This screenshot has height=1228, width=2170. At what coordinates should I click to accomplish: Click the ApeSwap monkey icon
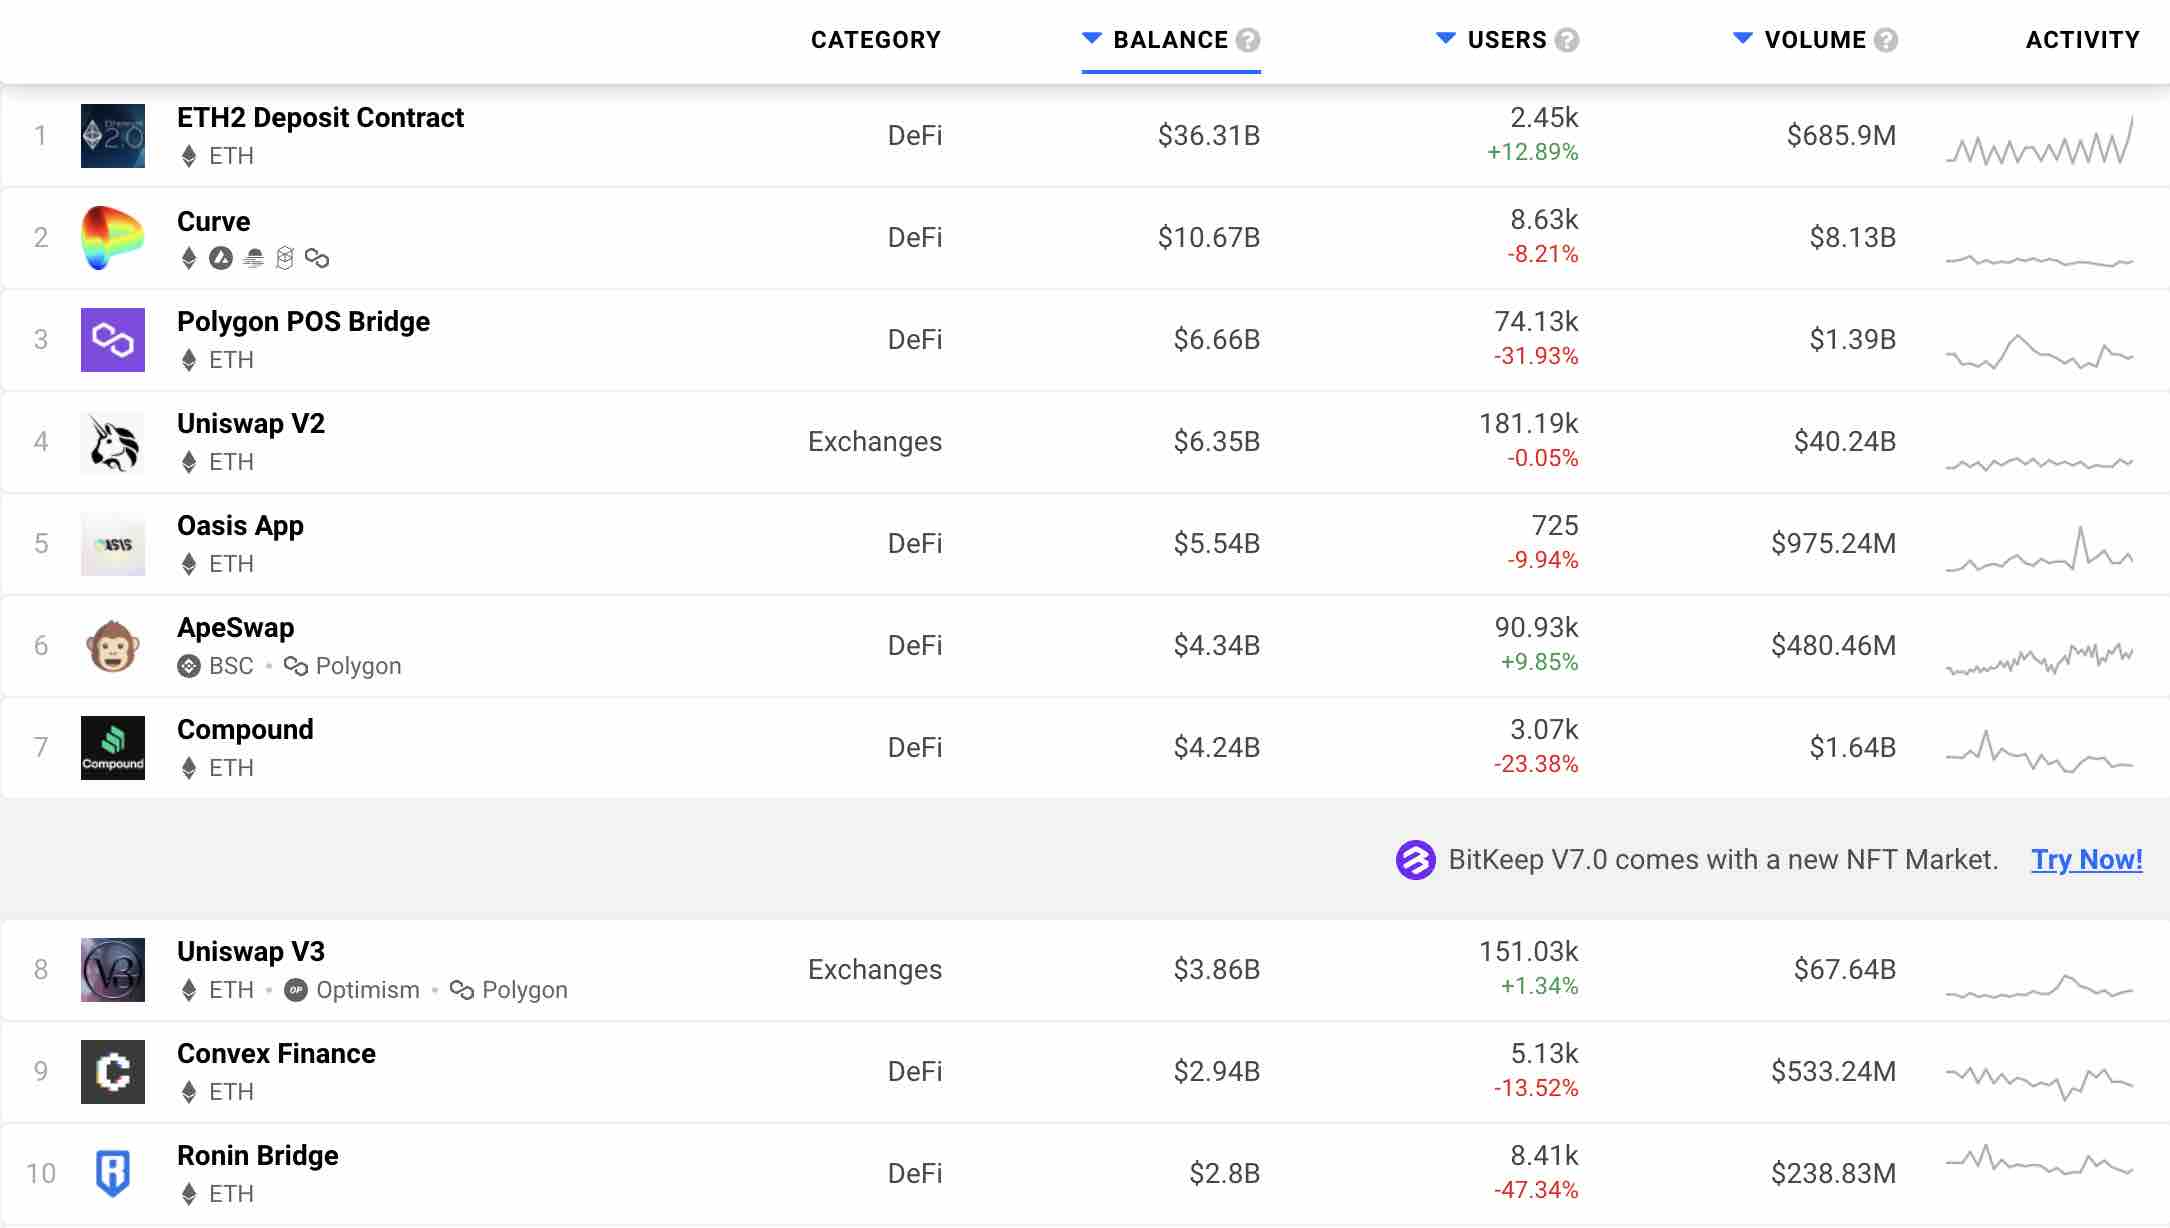click(112, 646)
